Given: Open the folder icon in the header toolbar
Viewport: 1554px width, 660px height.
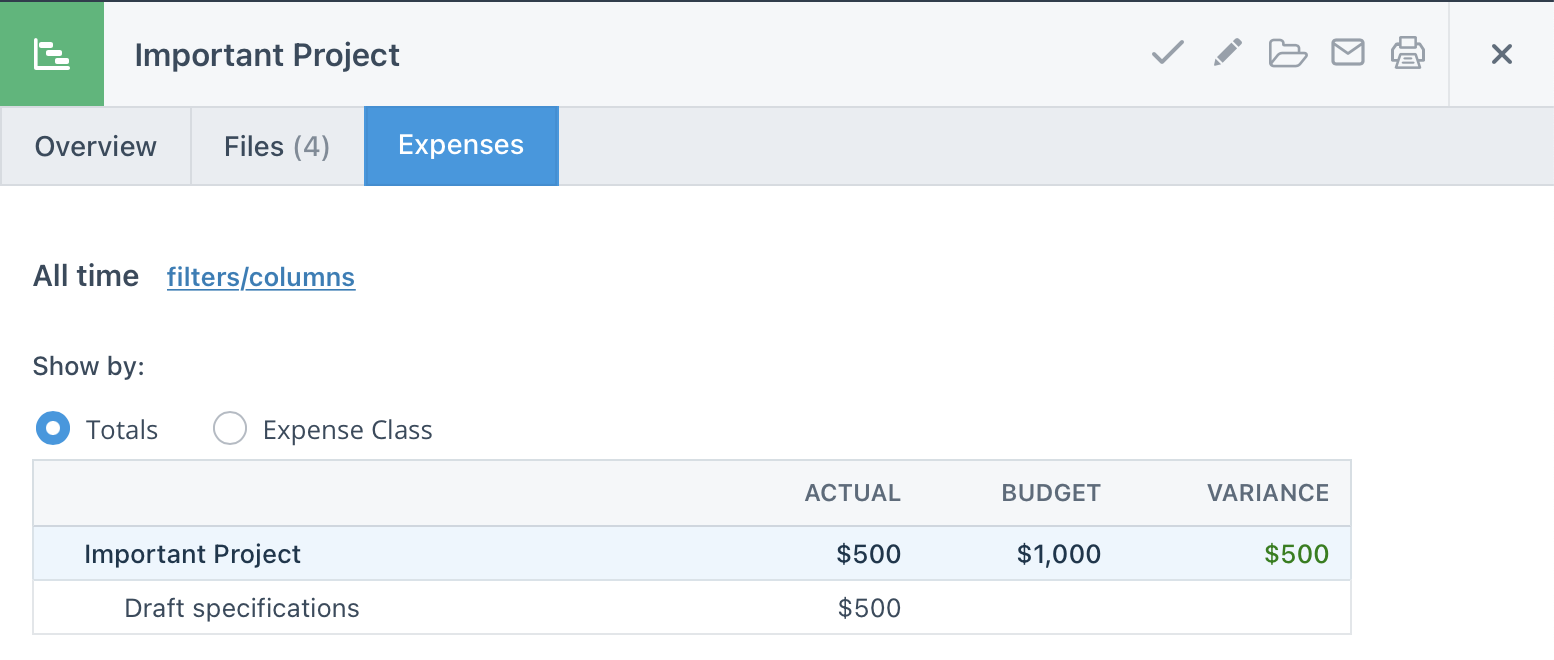Looking at the screenshot, I should pyautogui.click(x=1287, y=54).
